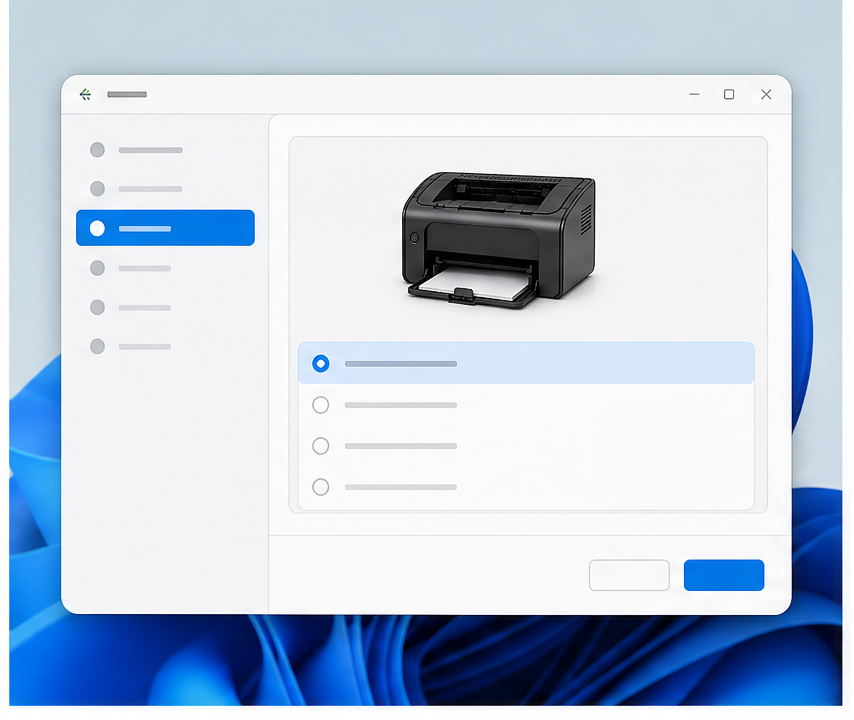
Task: Open the first sidebar item
Action: tap(136, 150)
